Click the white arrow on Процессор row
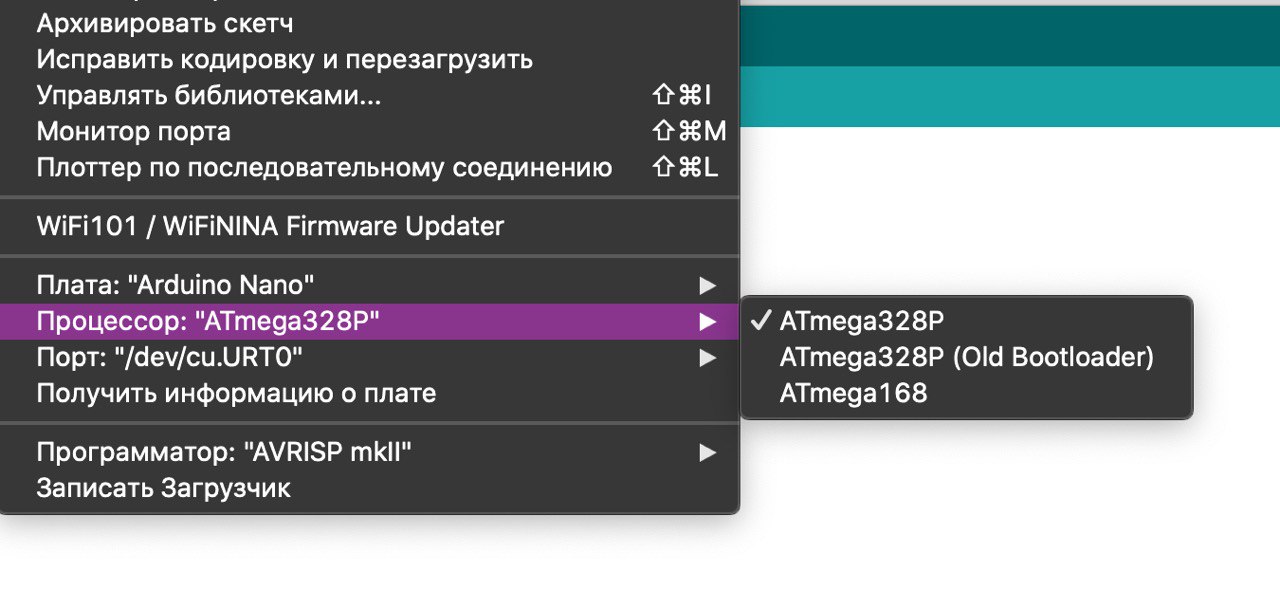1280x590 pixels. point(708,321)
